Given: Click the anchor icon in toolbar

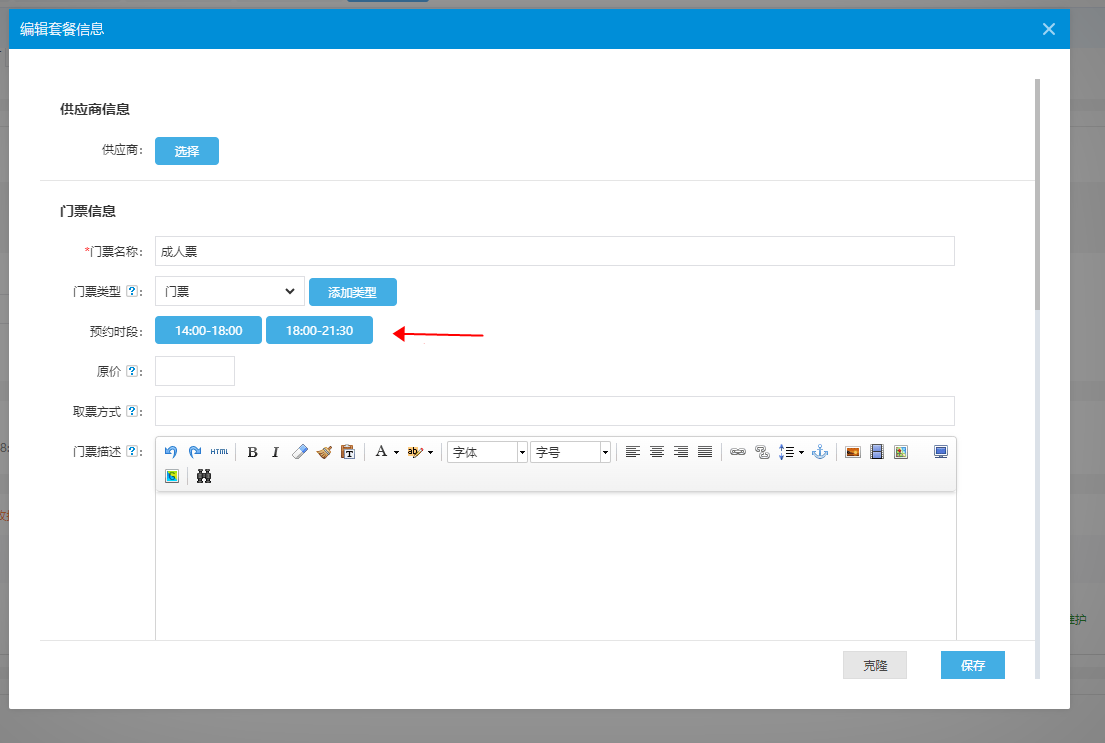Looking at the screenshot, I should 820,452.
